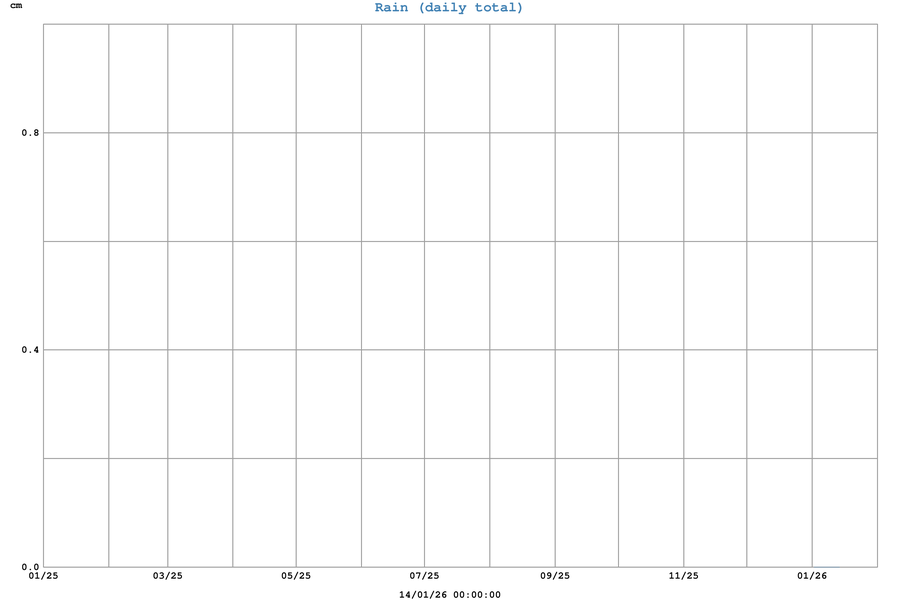Select the 0.4 y-axis tick label
Image resolution: width=900 pixels, height=600 pixels.
[x=30, y=350]
